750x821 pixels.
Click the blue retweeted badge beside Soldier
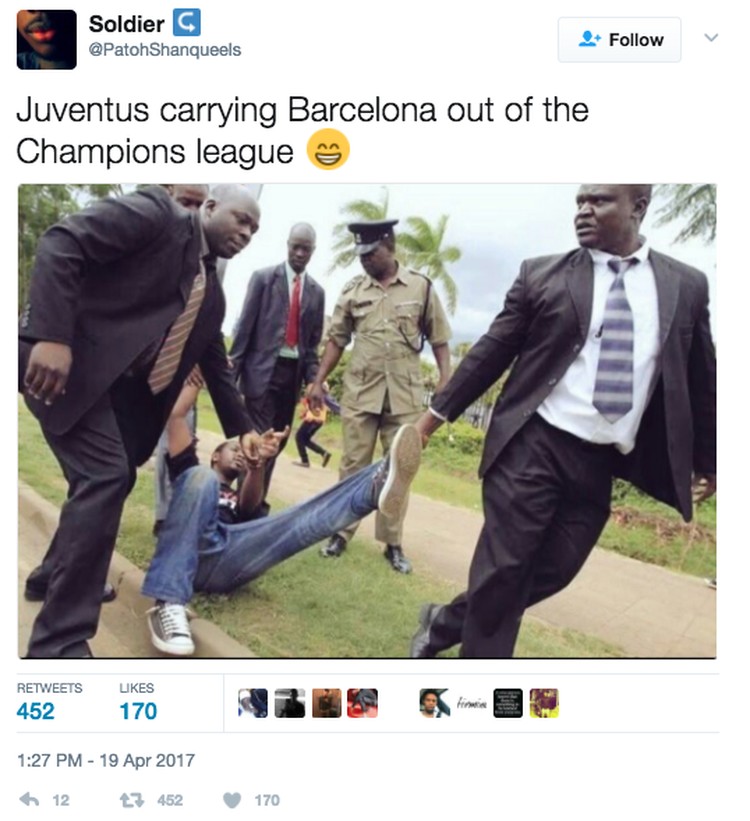(186, 23)
